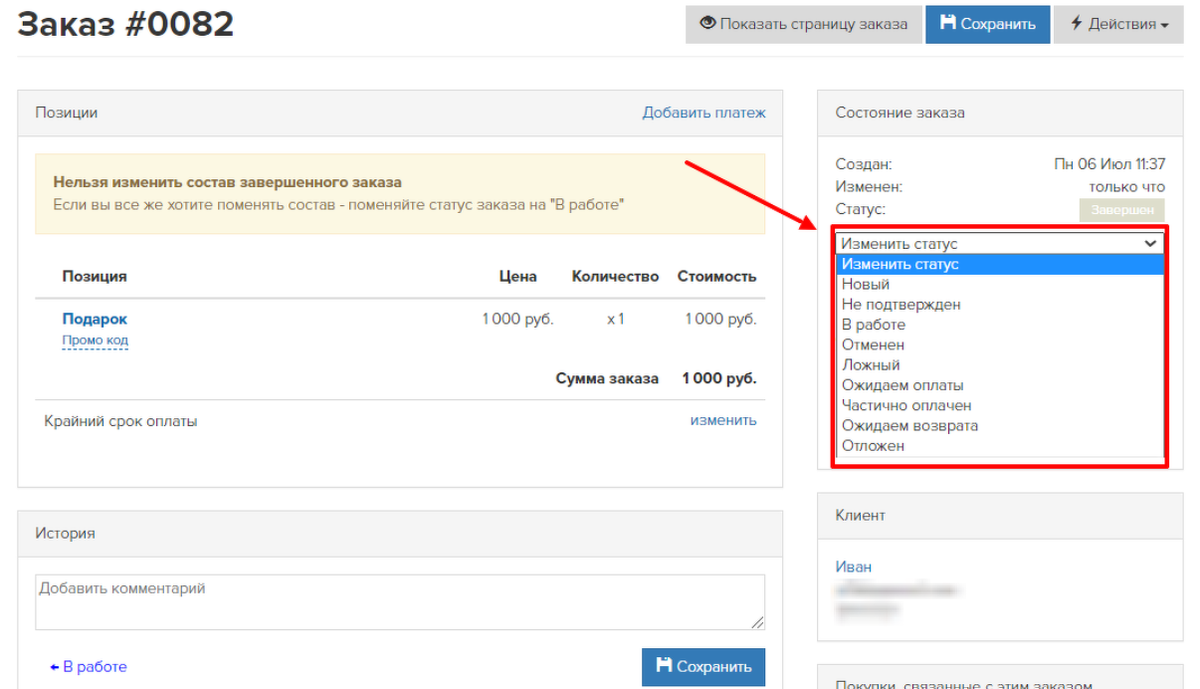The image size is (1200, 689).
Task: Click the 'x 1' quantity value
Action: (x=615, y=319)
